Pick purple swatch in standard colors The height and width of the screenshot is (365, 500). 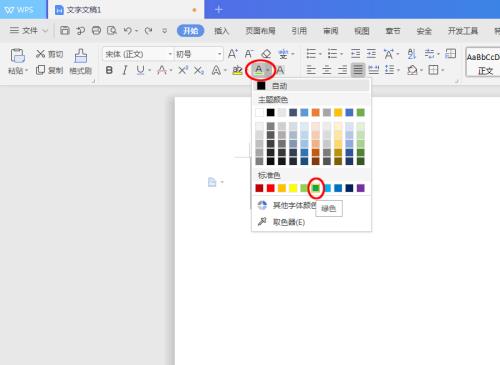click(x=361, y=188)
